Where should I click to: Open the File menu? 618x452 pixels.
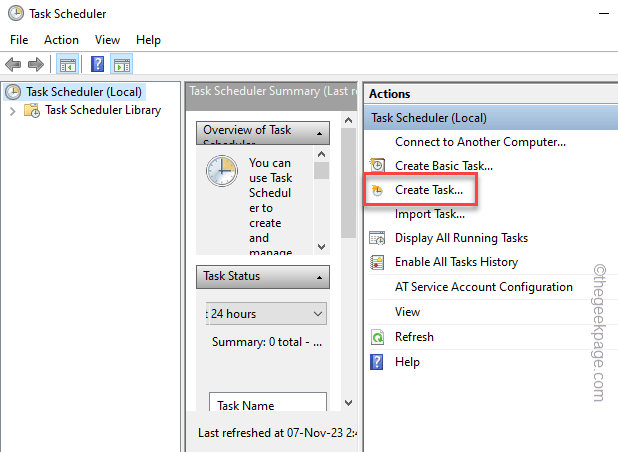click(19, 40)
